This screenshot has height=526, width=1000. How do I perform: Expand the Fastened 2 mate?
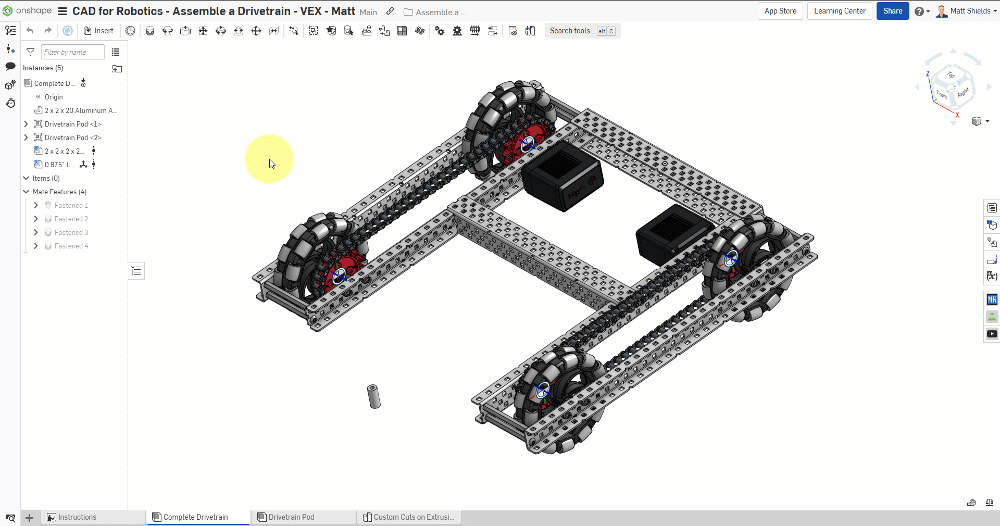point(36,219)
